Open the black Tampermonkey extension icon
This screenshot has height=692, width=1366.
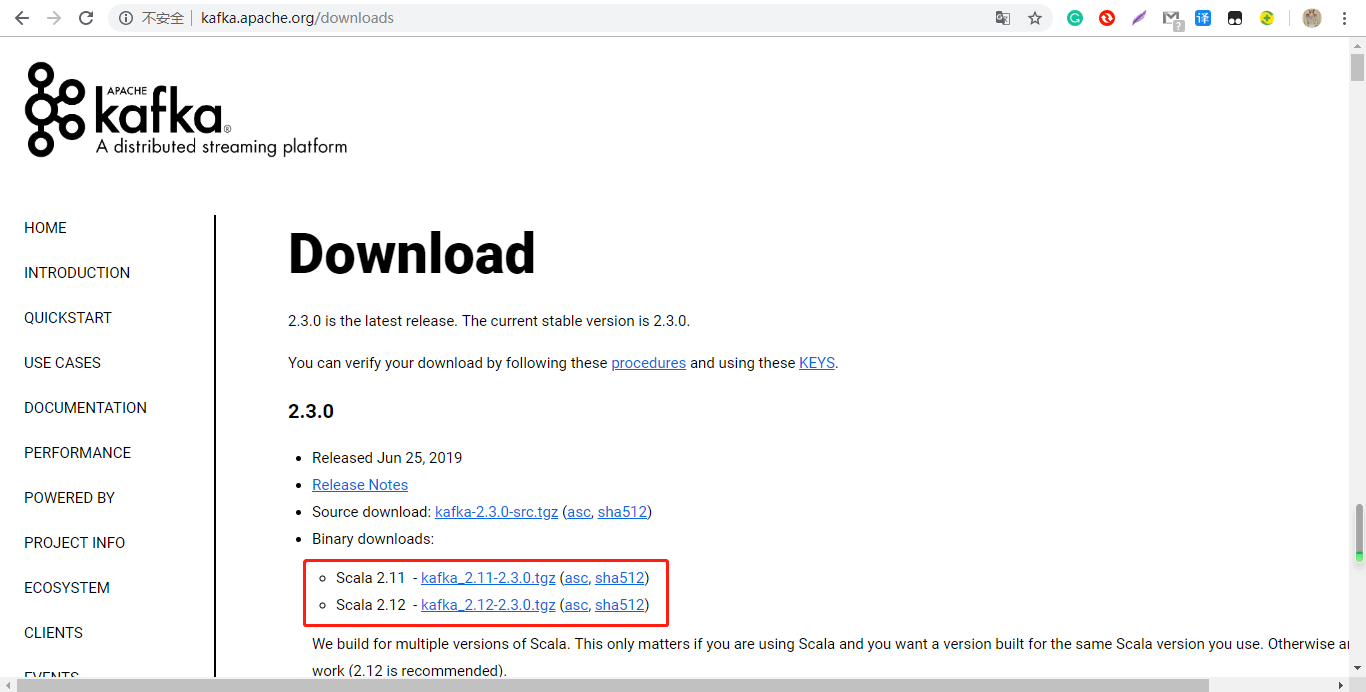tap(1235, 18)
